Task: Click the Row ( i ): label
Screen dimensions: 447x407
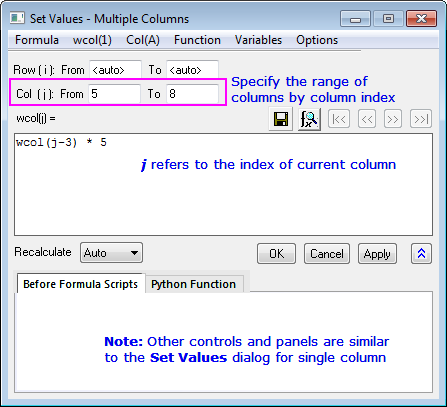Action: (34, 70)
